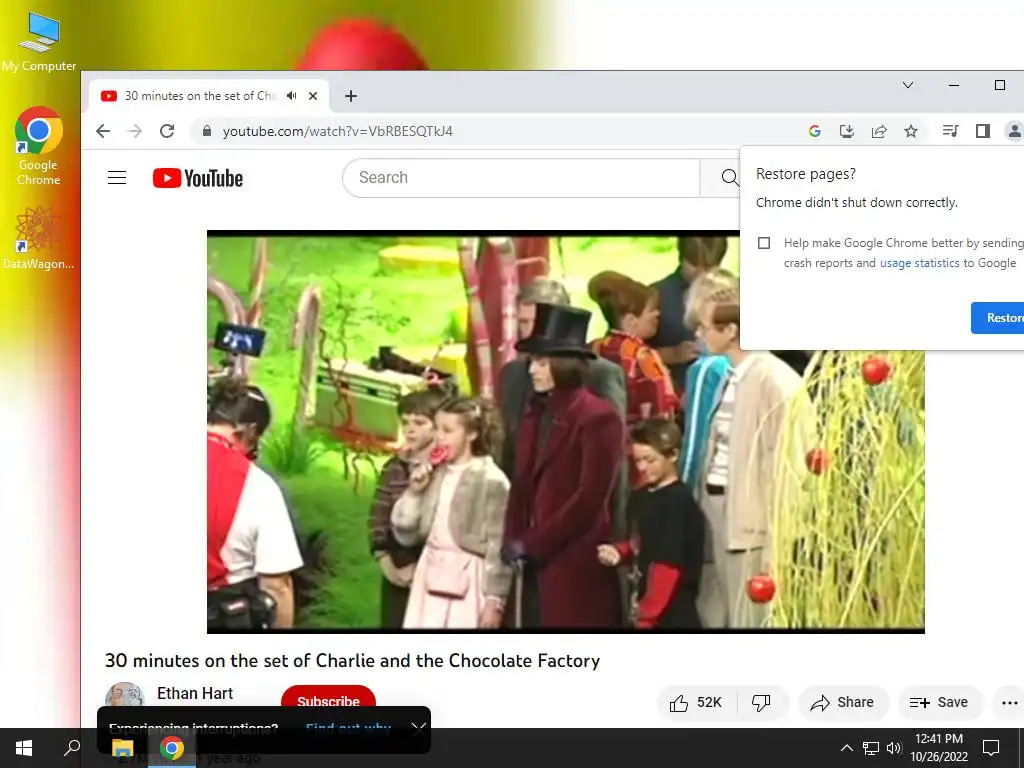Open the more actions three-dot menu
The width and height of the screenshot is (1024, 768).
[1010, 703]
